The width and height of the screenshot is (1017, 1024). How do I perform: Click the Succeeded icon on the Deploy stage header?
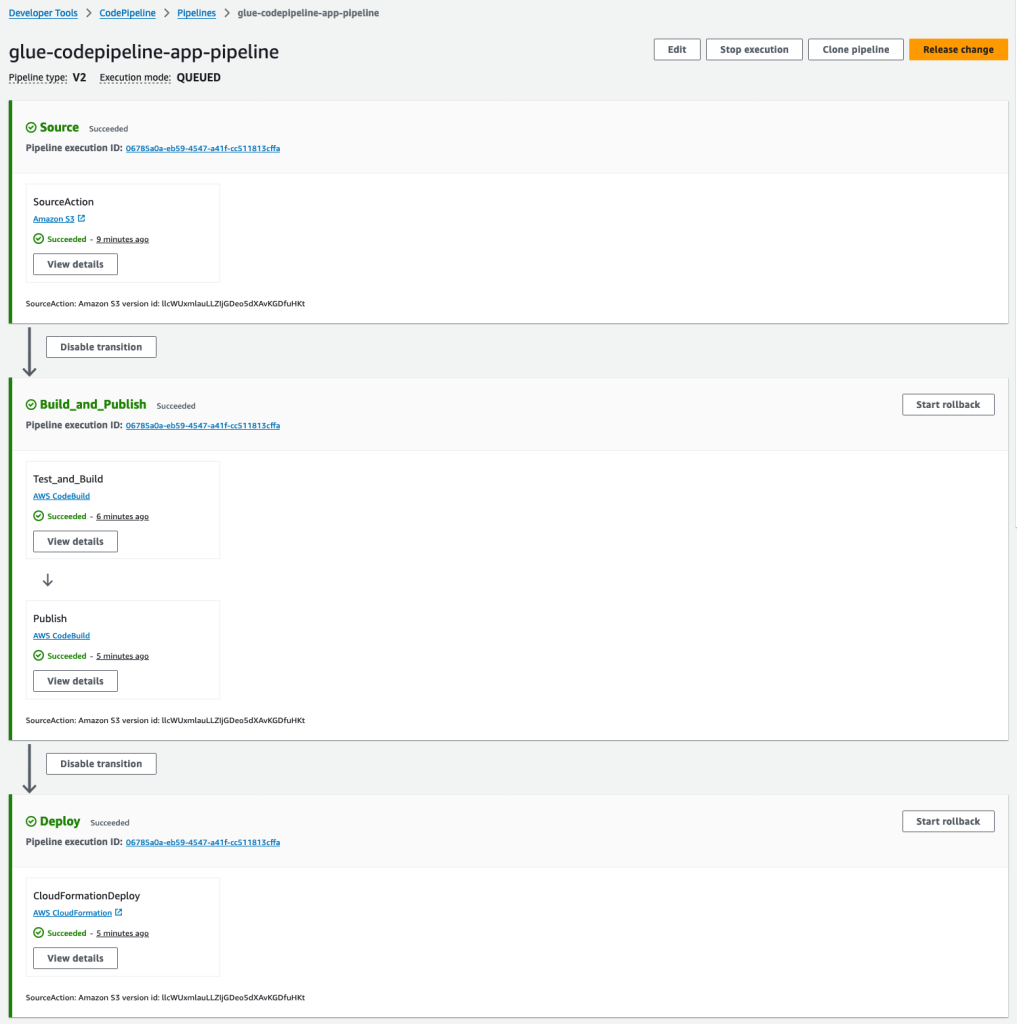click(x=30, y=821)
